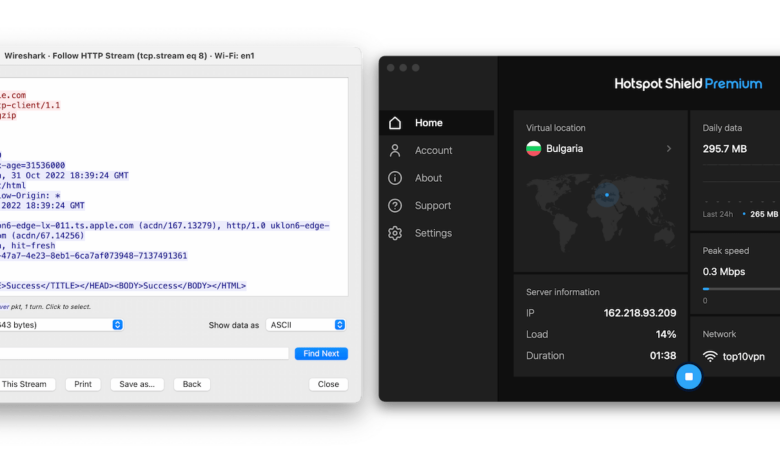The height and width of the screenshot is (470, 780).
Task: Click the Peak speed value 0.3 Mbps
Action: pyautogui.click(x=724, y=272)
